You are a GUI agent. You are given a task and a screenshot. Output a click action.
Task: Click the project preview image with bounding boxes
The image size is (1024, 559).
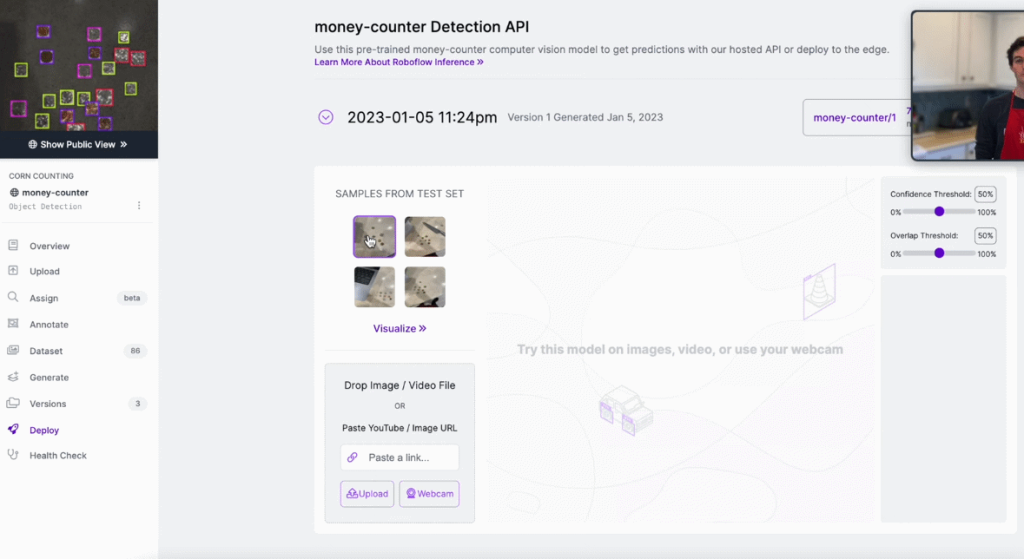(78, 65)
